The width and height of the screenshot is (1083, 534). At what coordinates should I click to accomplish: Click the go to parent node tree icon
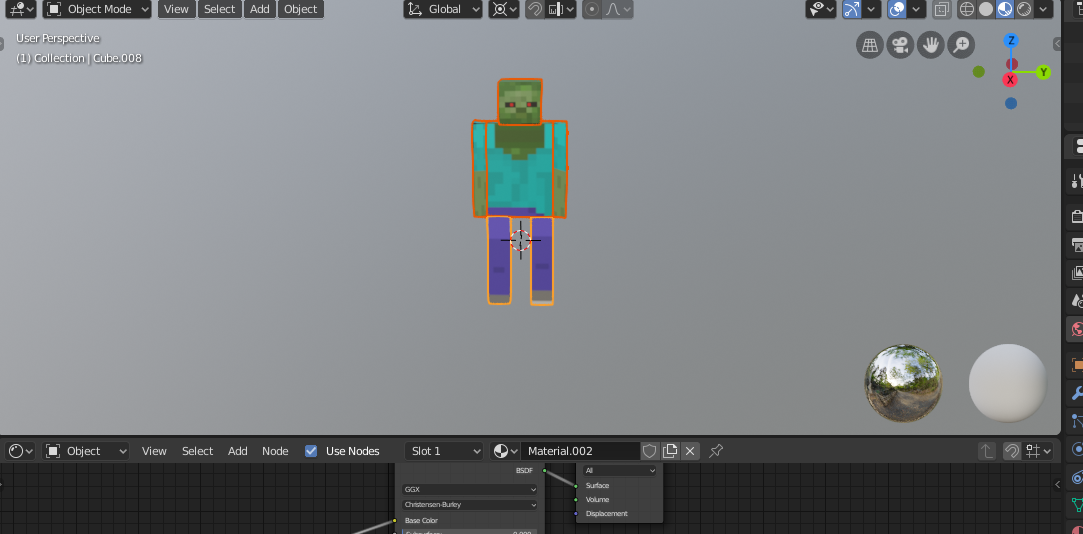pyautogui.click(x=987, y=451)
